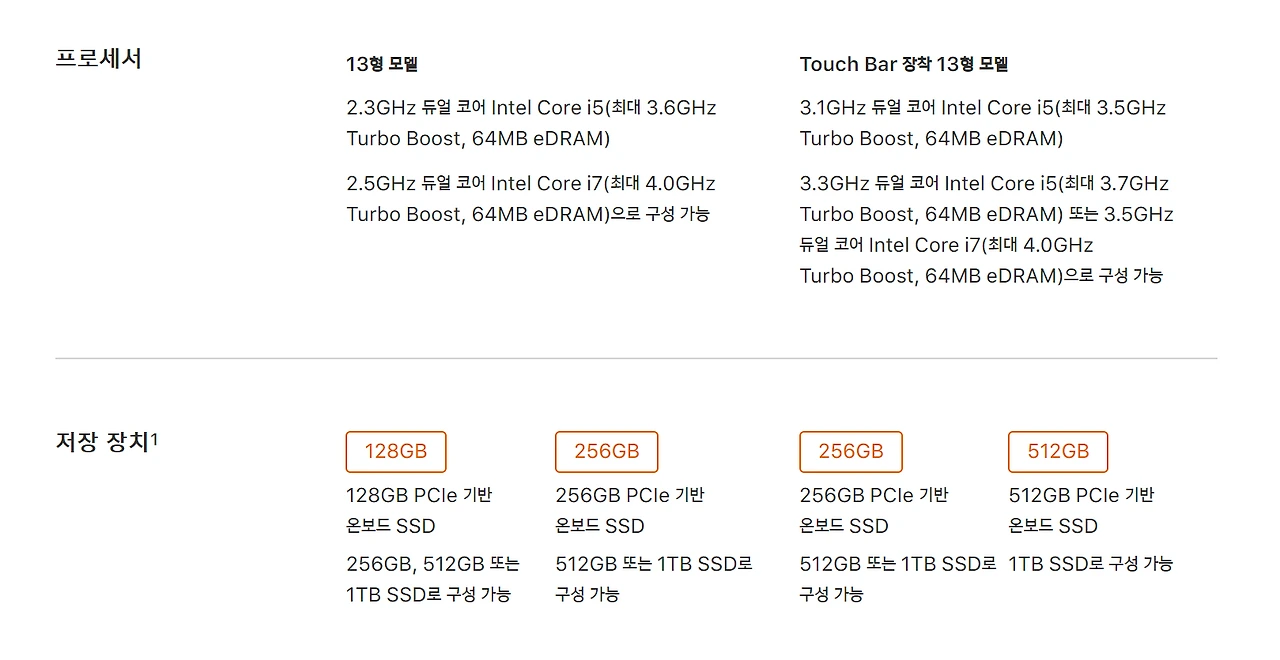Screen dimensions: 1280x660
Task: Click the 128GB PCIe 기반 온보드 SSD description
Action: click(419, 510)
